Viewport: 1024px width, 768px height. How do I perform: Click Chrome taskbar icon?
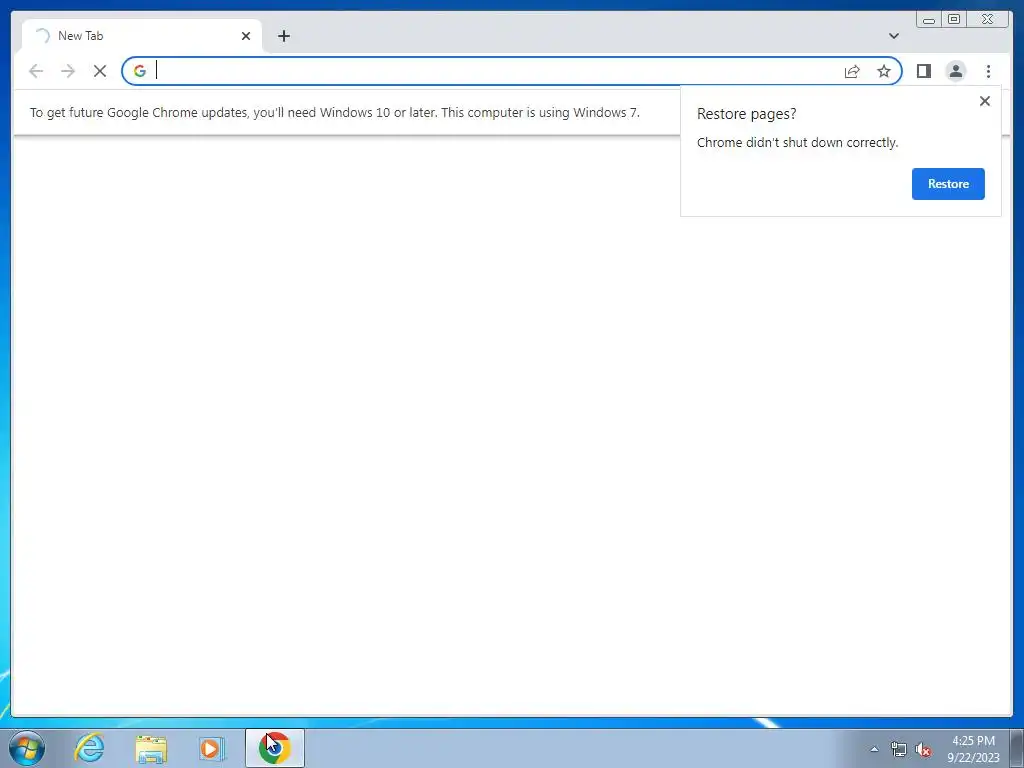click(x=275, y=748)
